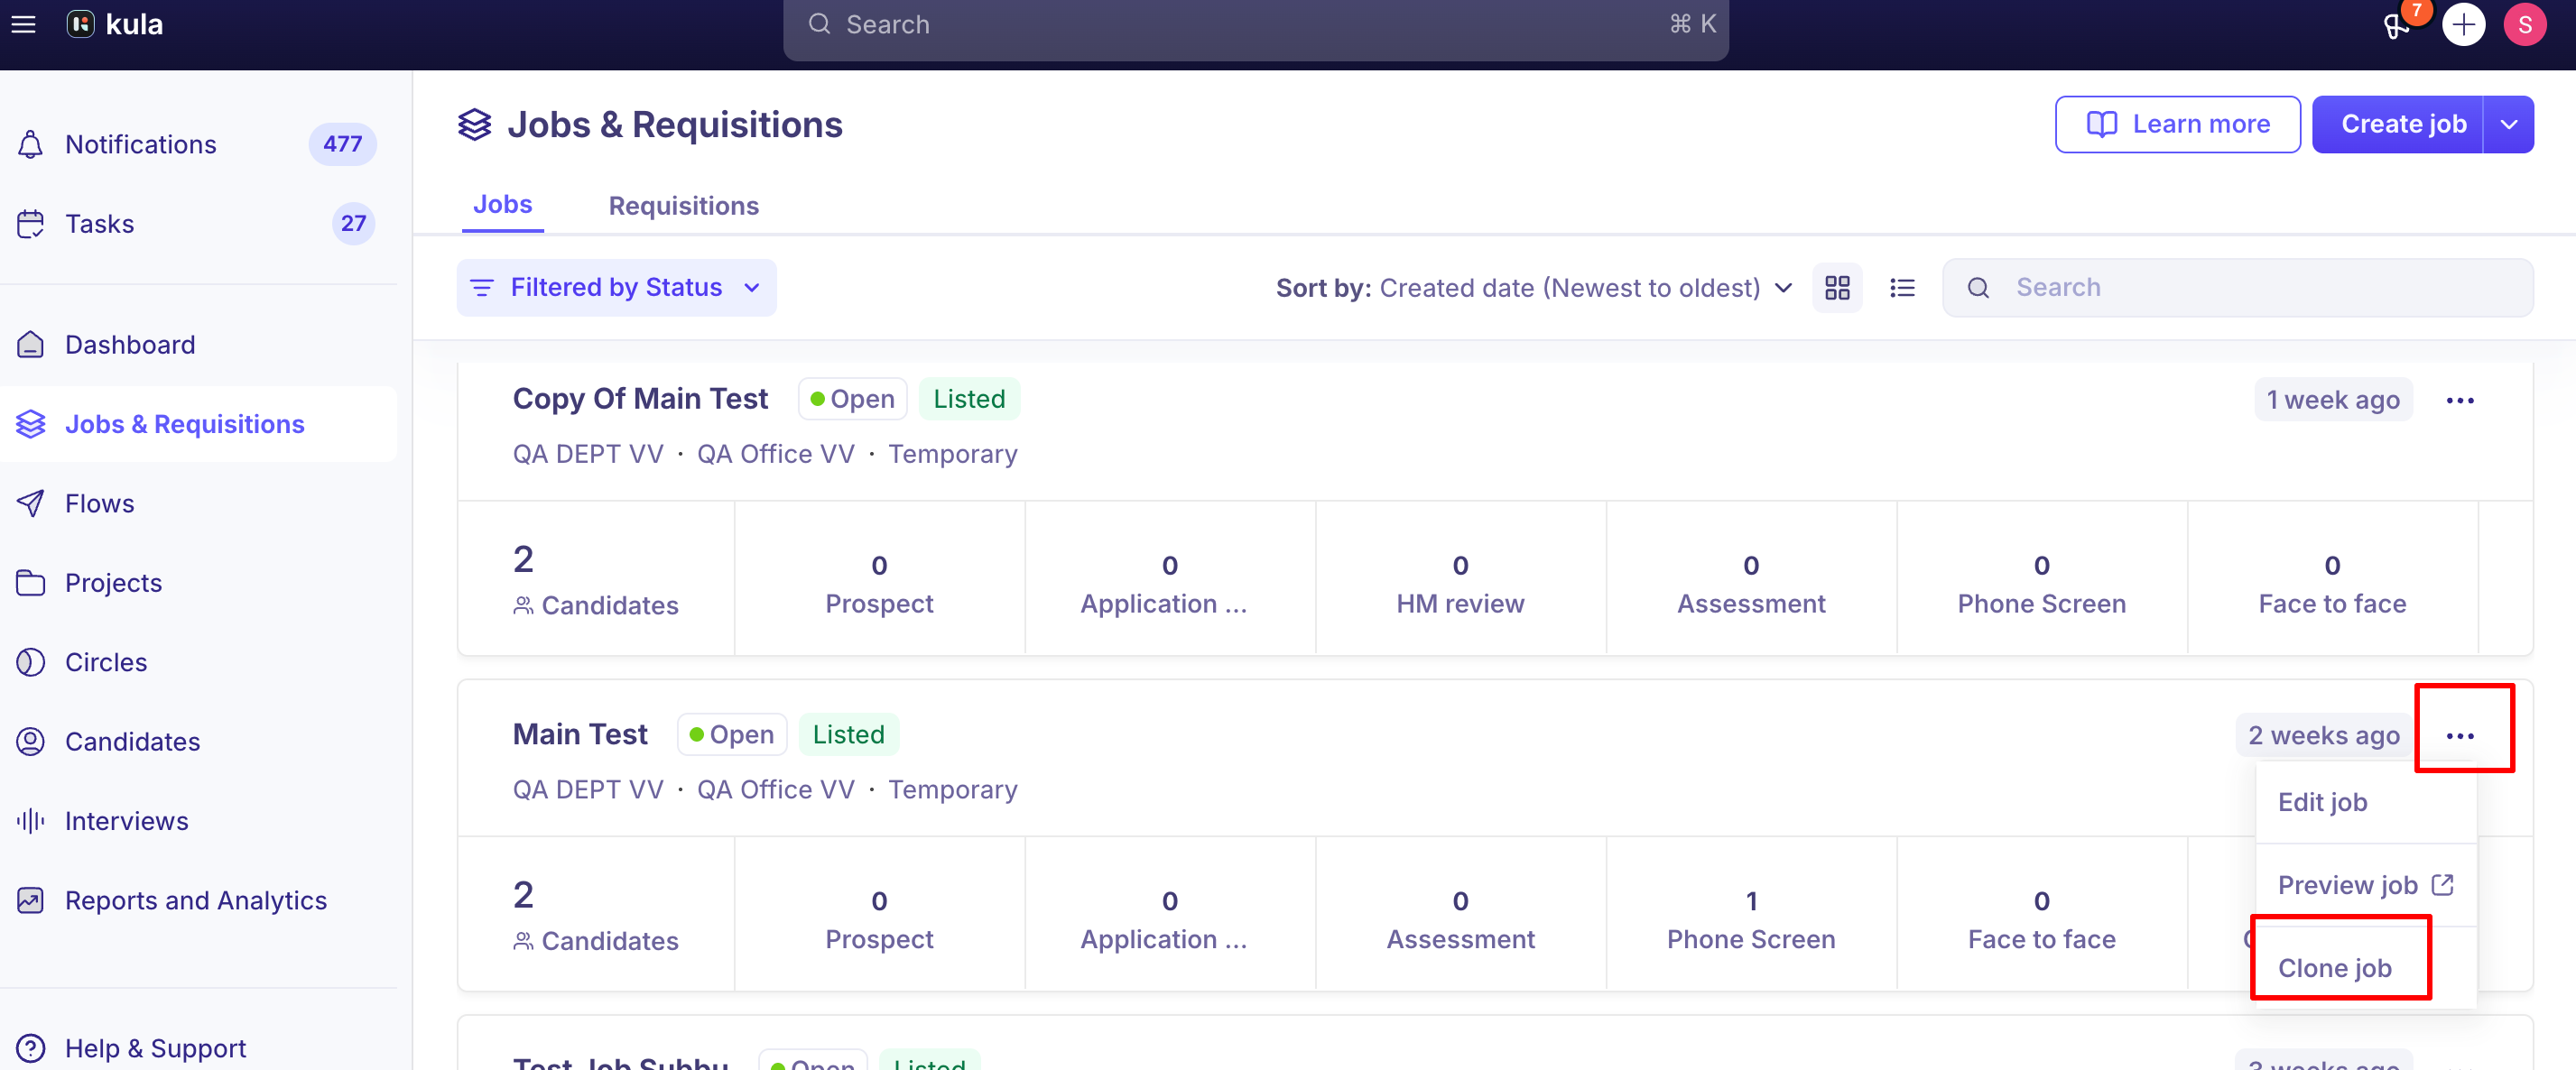This screenshot has width=2576, height=1070.
Task: Open the Main Test job title
Action: (580, 735)
